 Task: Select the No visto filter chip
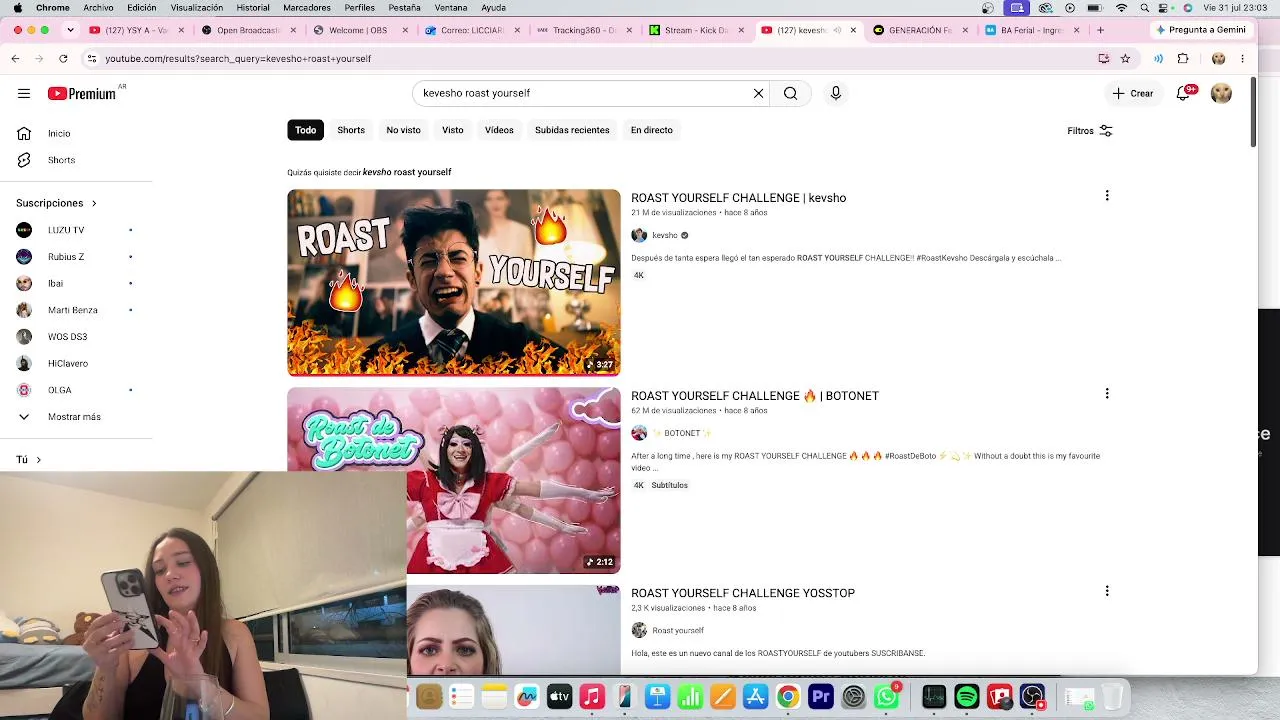[x=403, y=130]
